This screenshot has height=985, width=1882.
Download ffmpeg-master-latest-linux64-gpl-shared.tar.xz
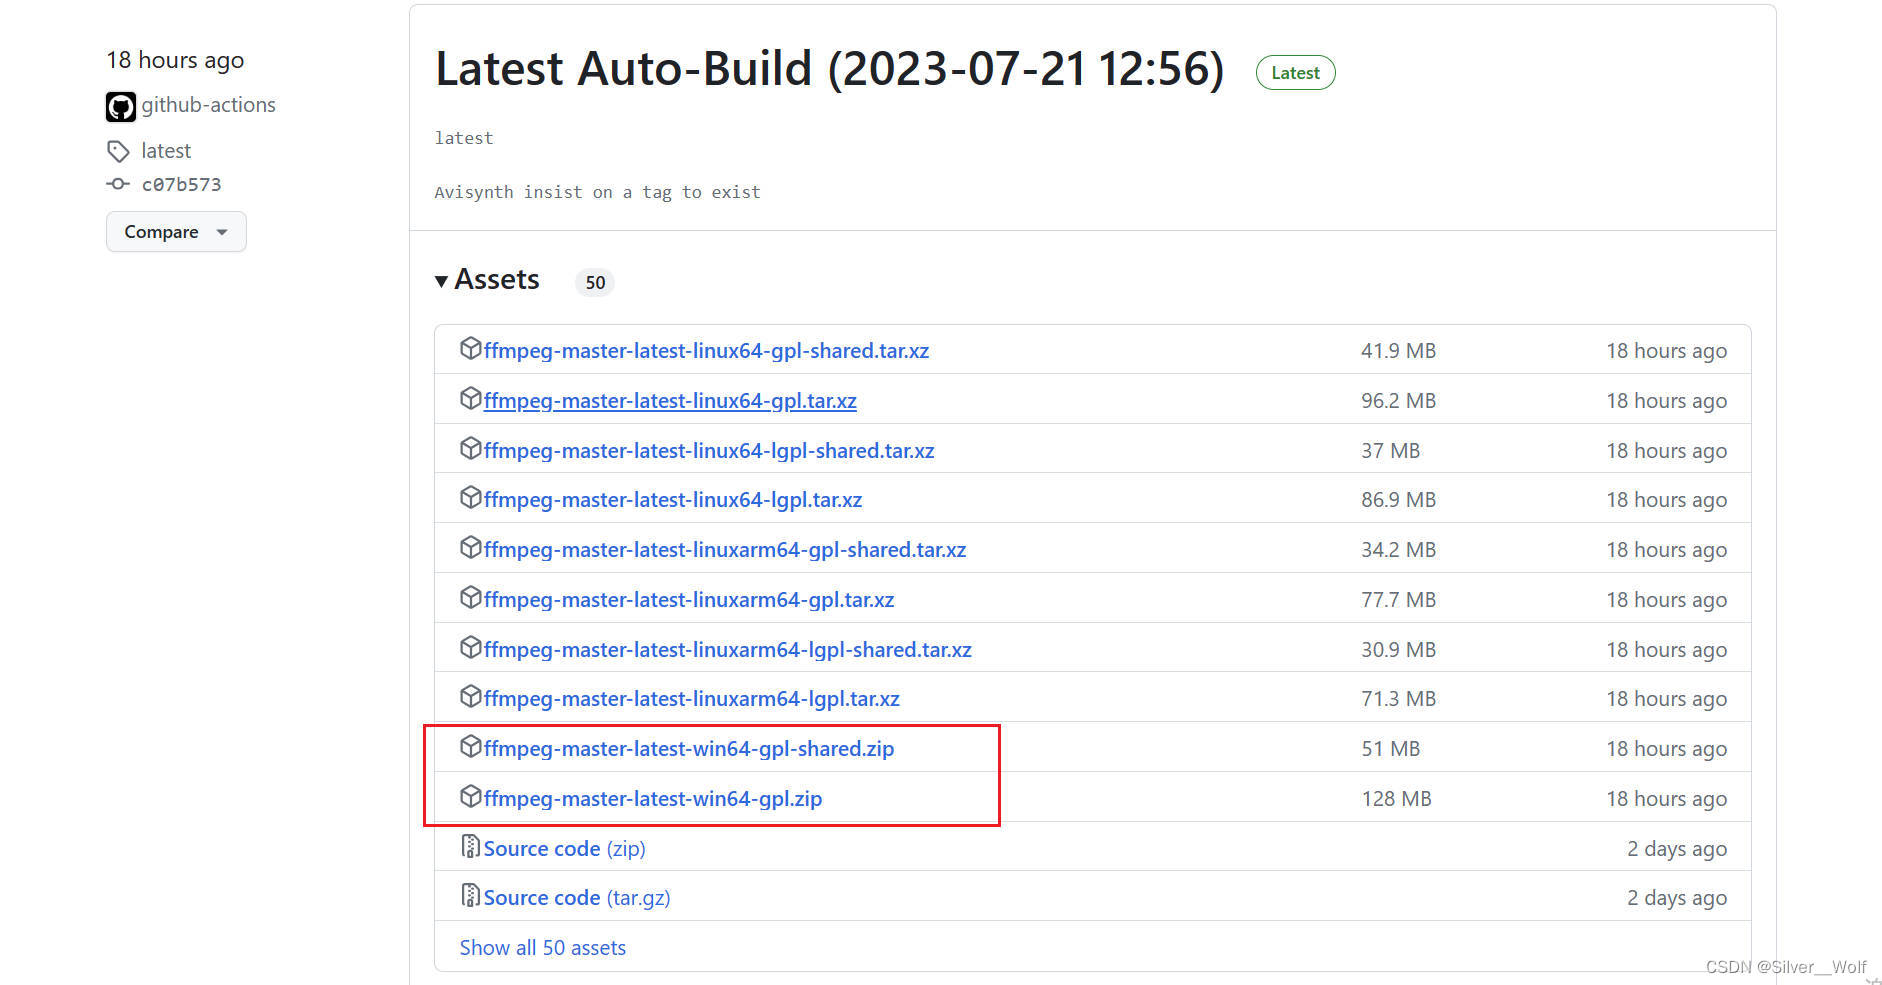[x=706, y=351]
